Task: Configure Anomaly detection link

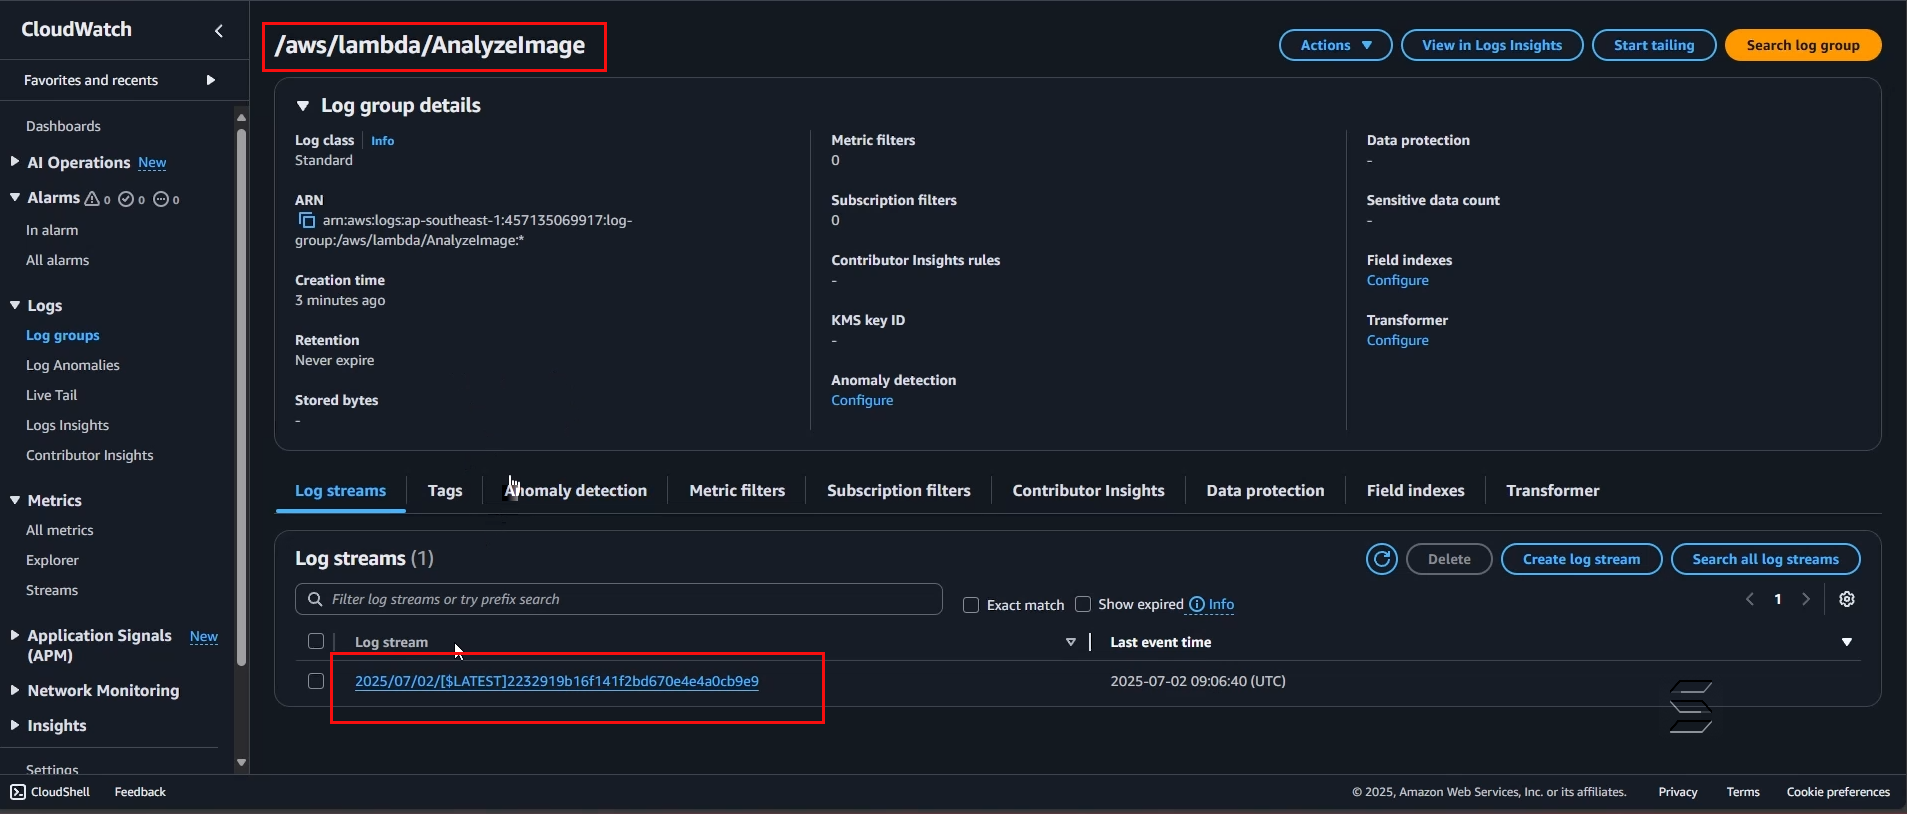Action: coord(862,400)
